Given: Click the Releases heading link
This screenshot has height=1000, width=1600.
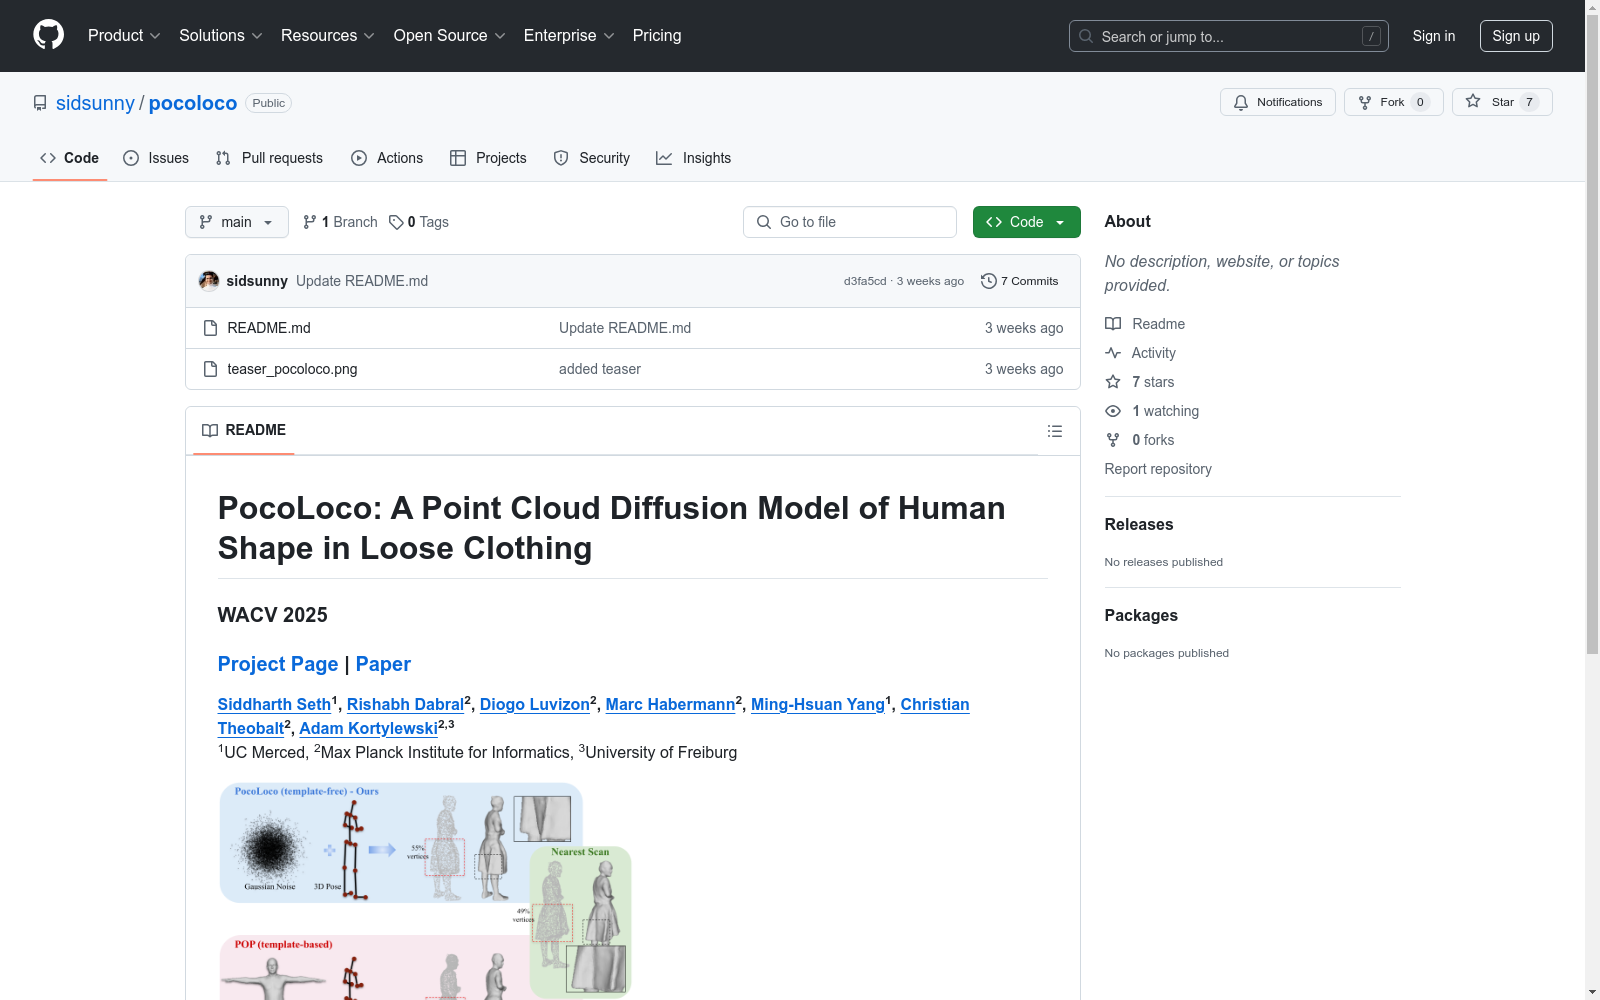Looking at the screenshot, I should coord(1139,524).
